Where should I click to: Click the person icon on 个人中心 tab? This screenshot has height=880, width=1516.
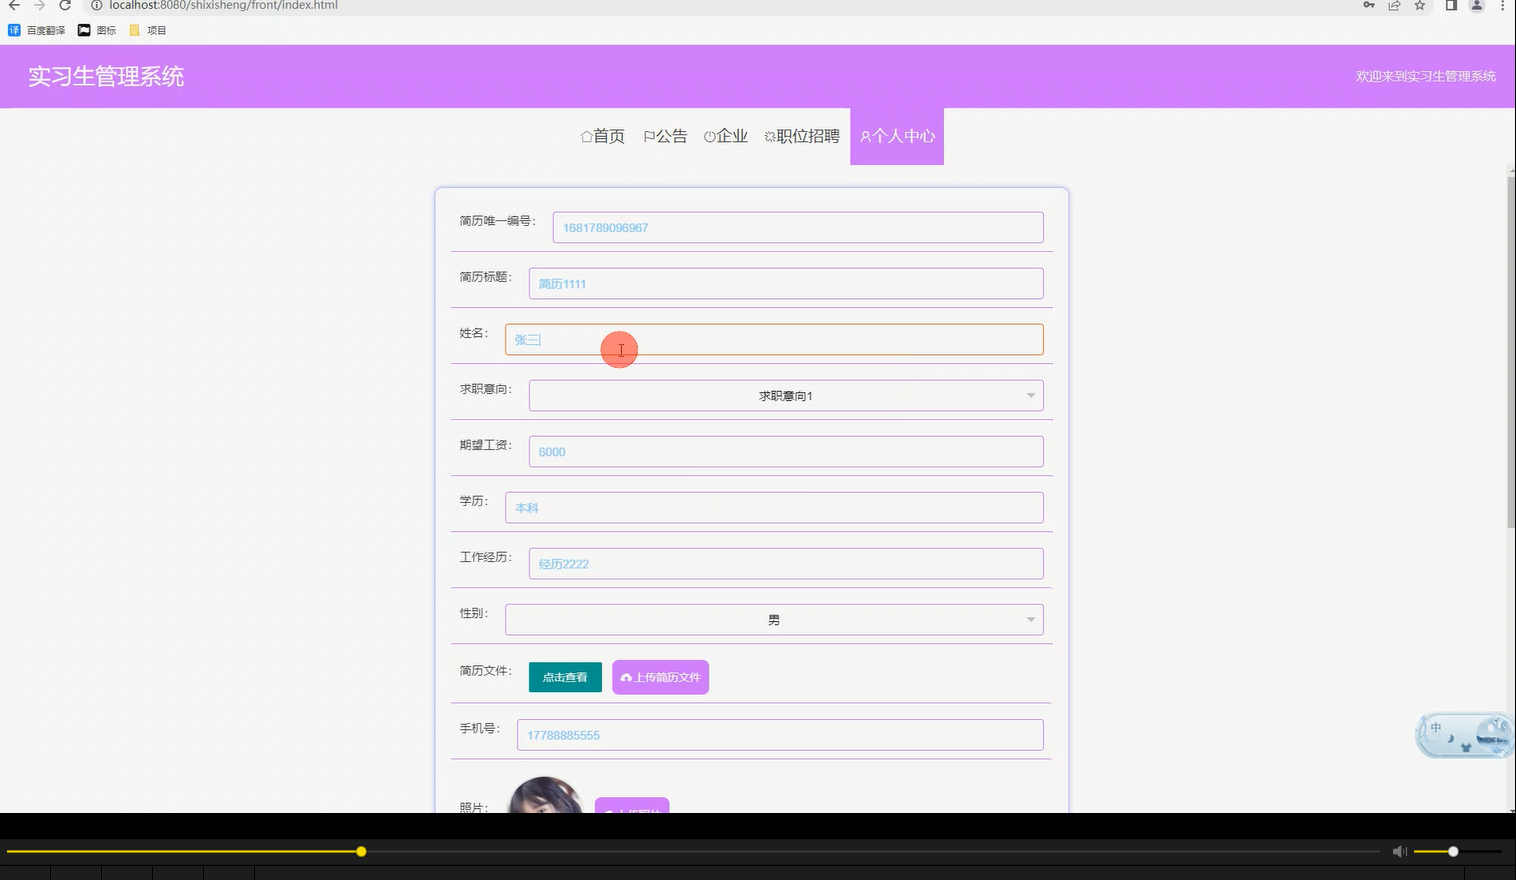point(866,137)
